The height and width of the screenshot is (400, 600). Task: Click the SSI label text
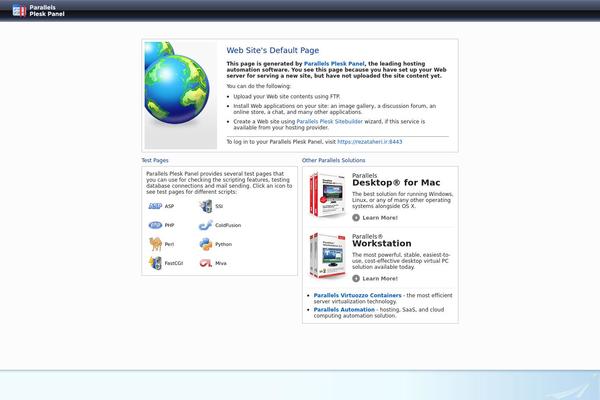tap(219, 206)
